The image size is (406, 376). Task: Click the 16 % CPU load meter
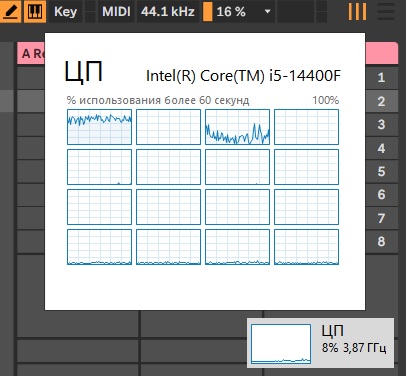pos(230,12)
